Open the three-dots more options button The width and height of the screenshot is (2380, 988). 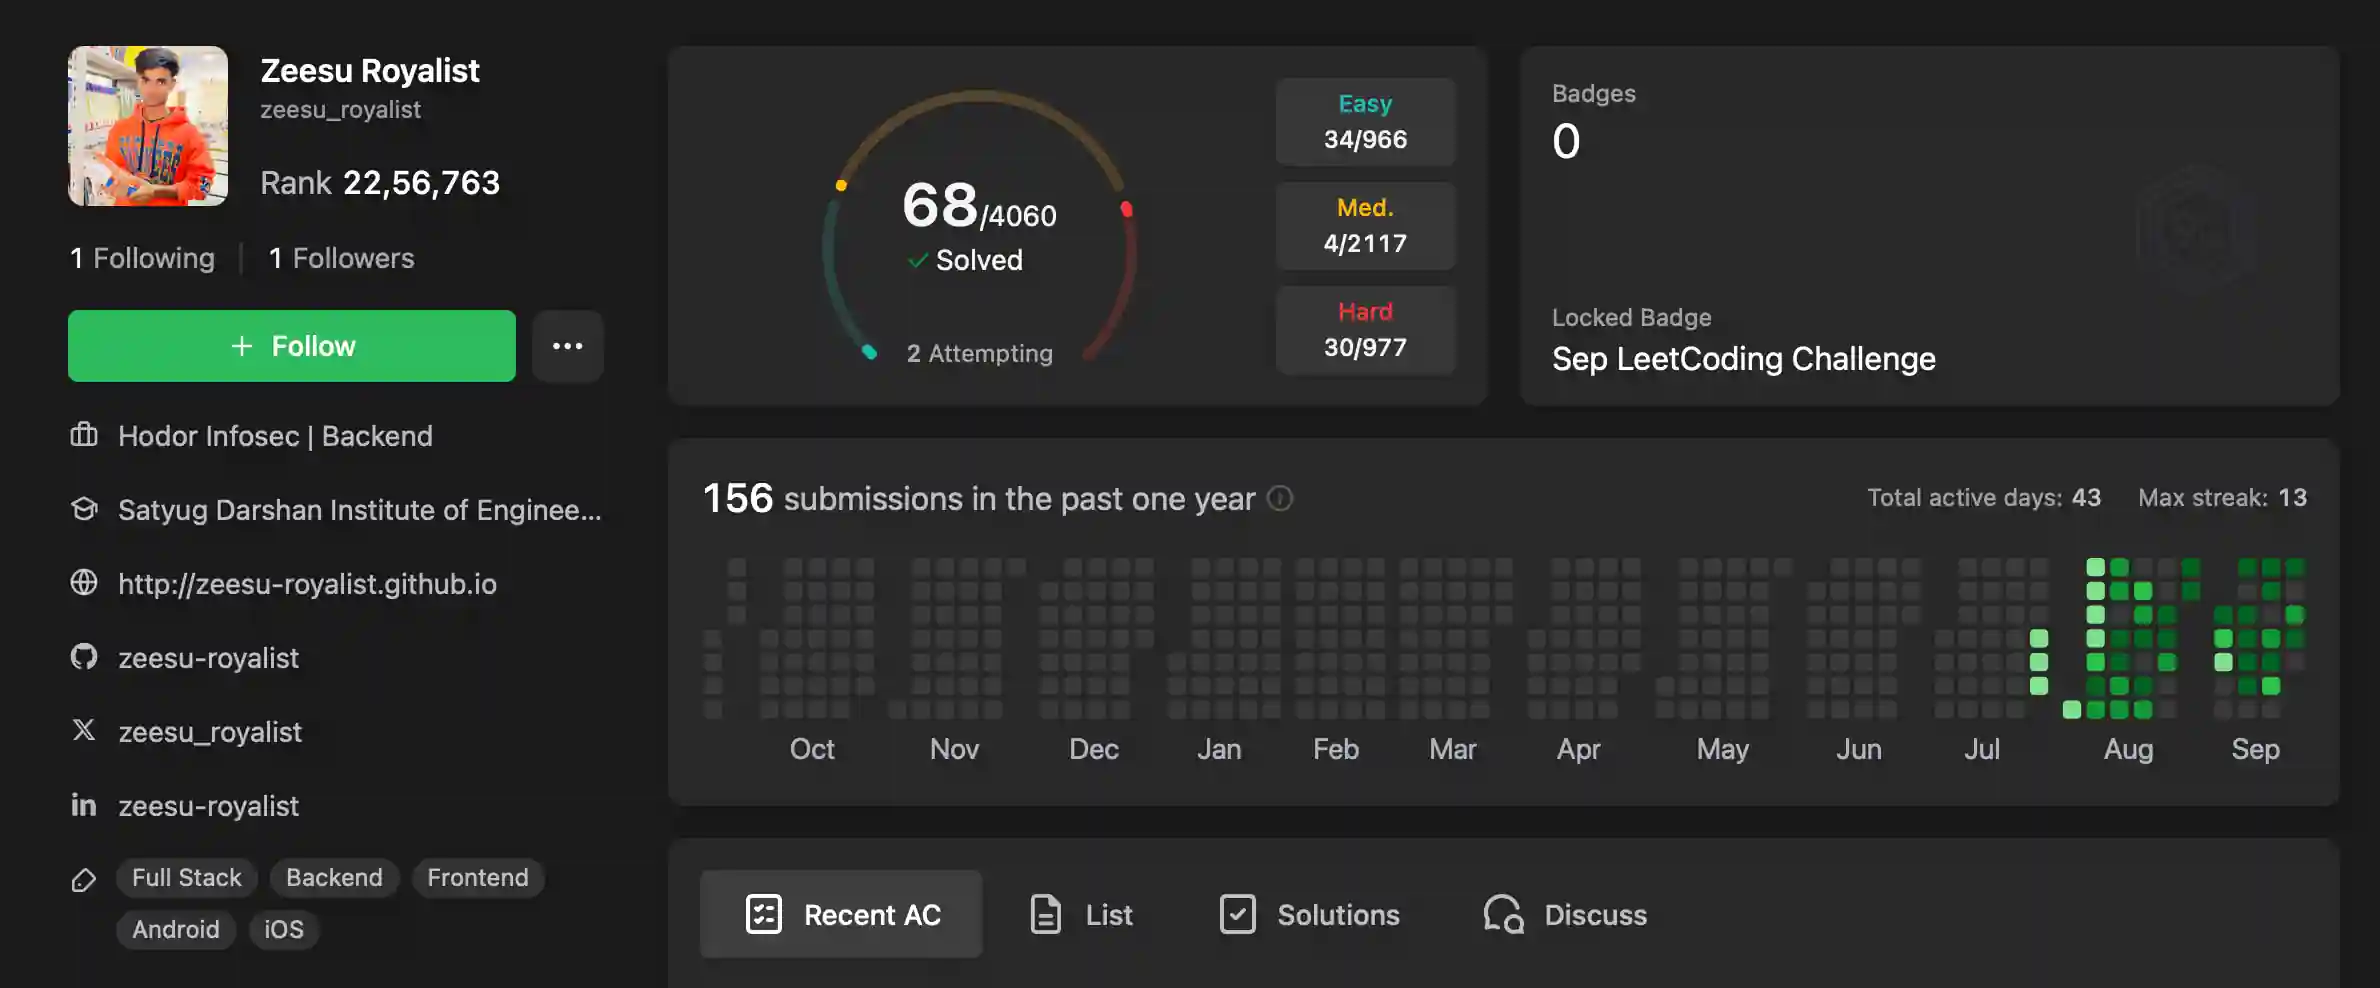pos(567,346)
